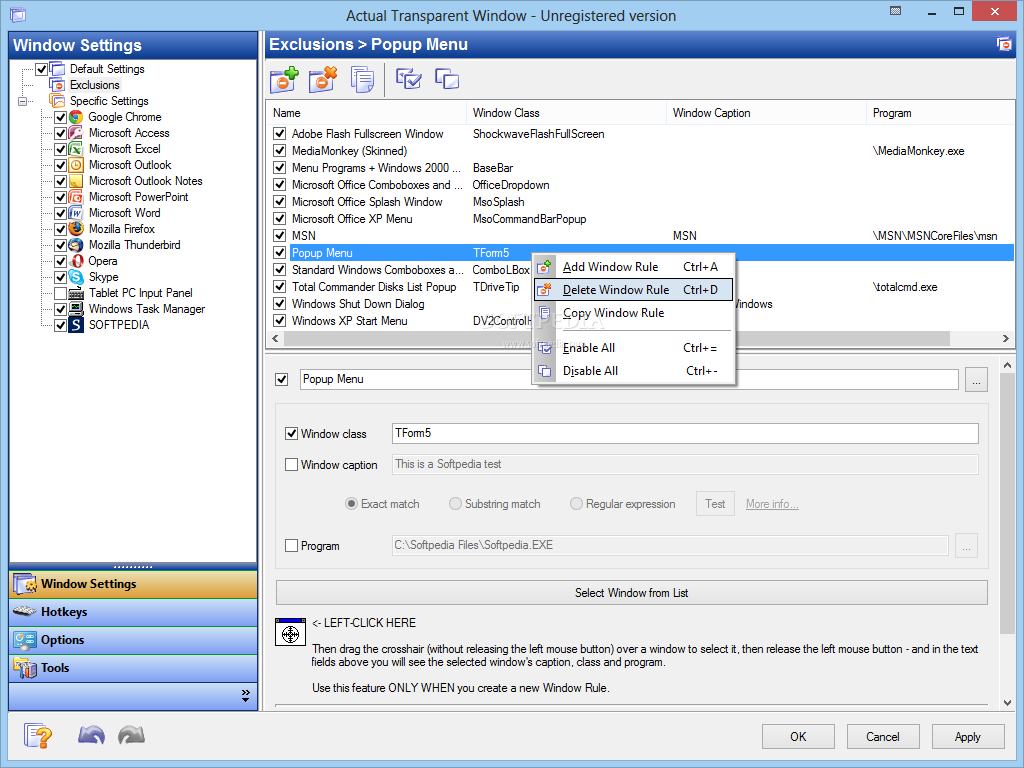Image resolution: width=1024 pixels, height=768 pixels.
Task: Choose Enable All from context menu
Action: [633, 348]
